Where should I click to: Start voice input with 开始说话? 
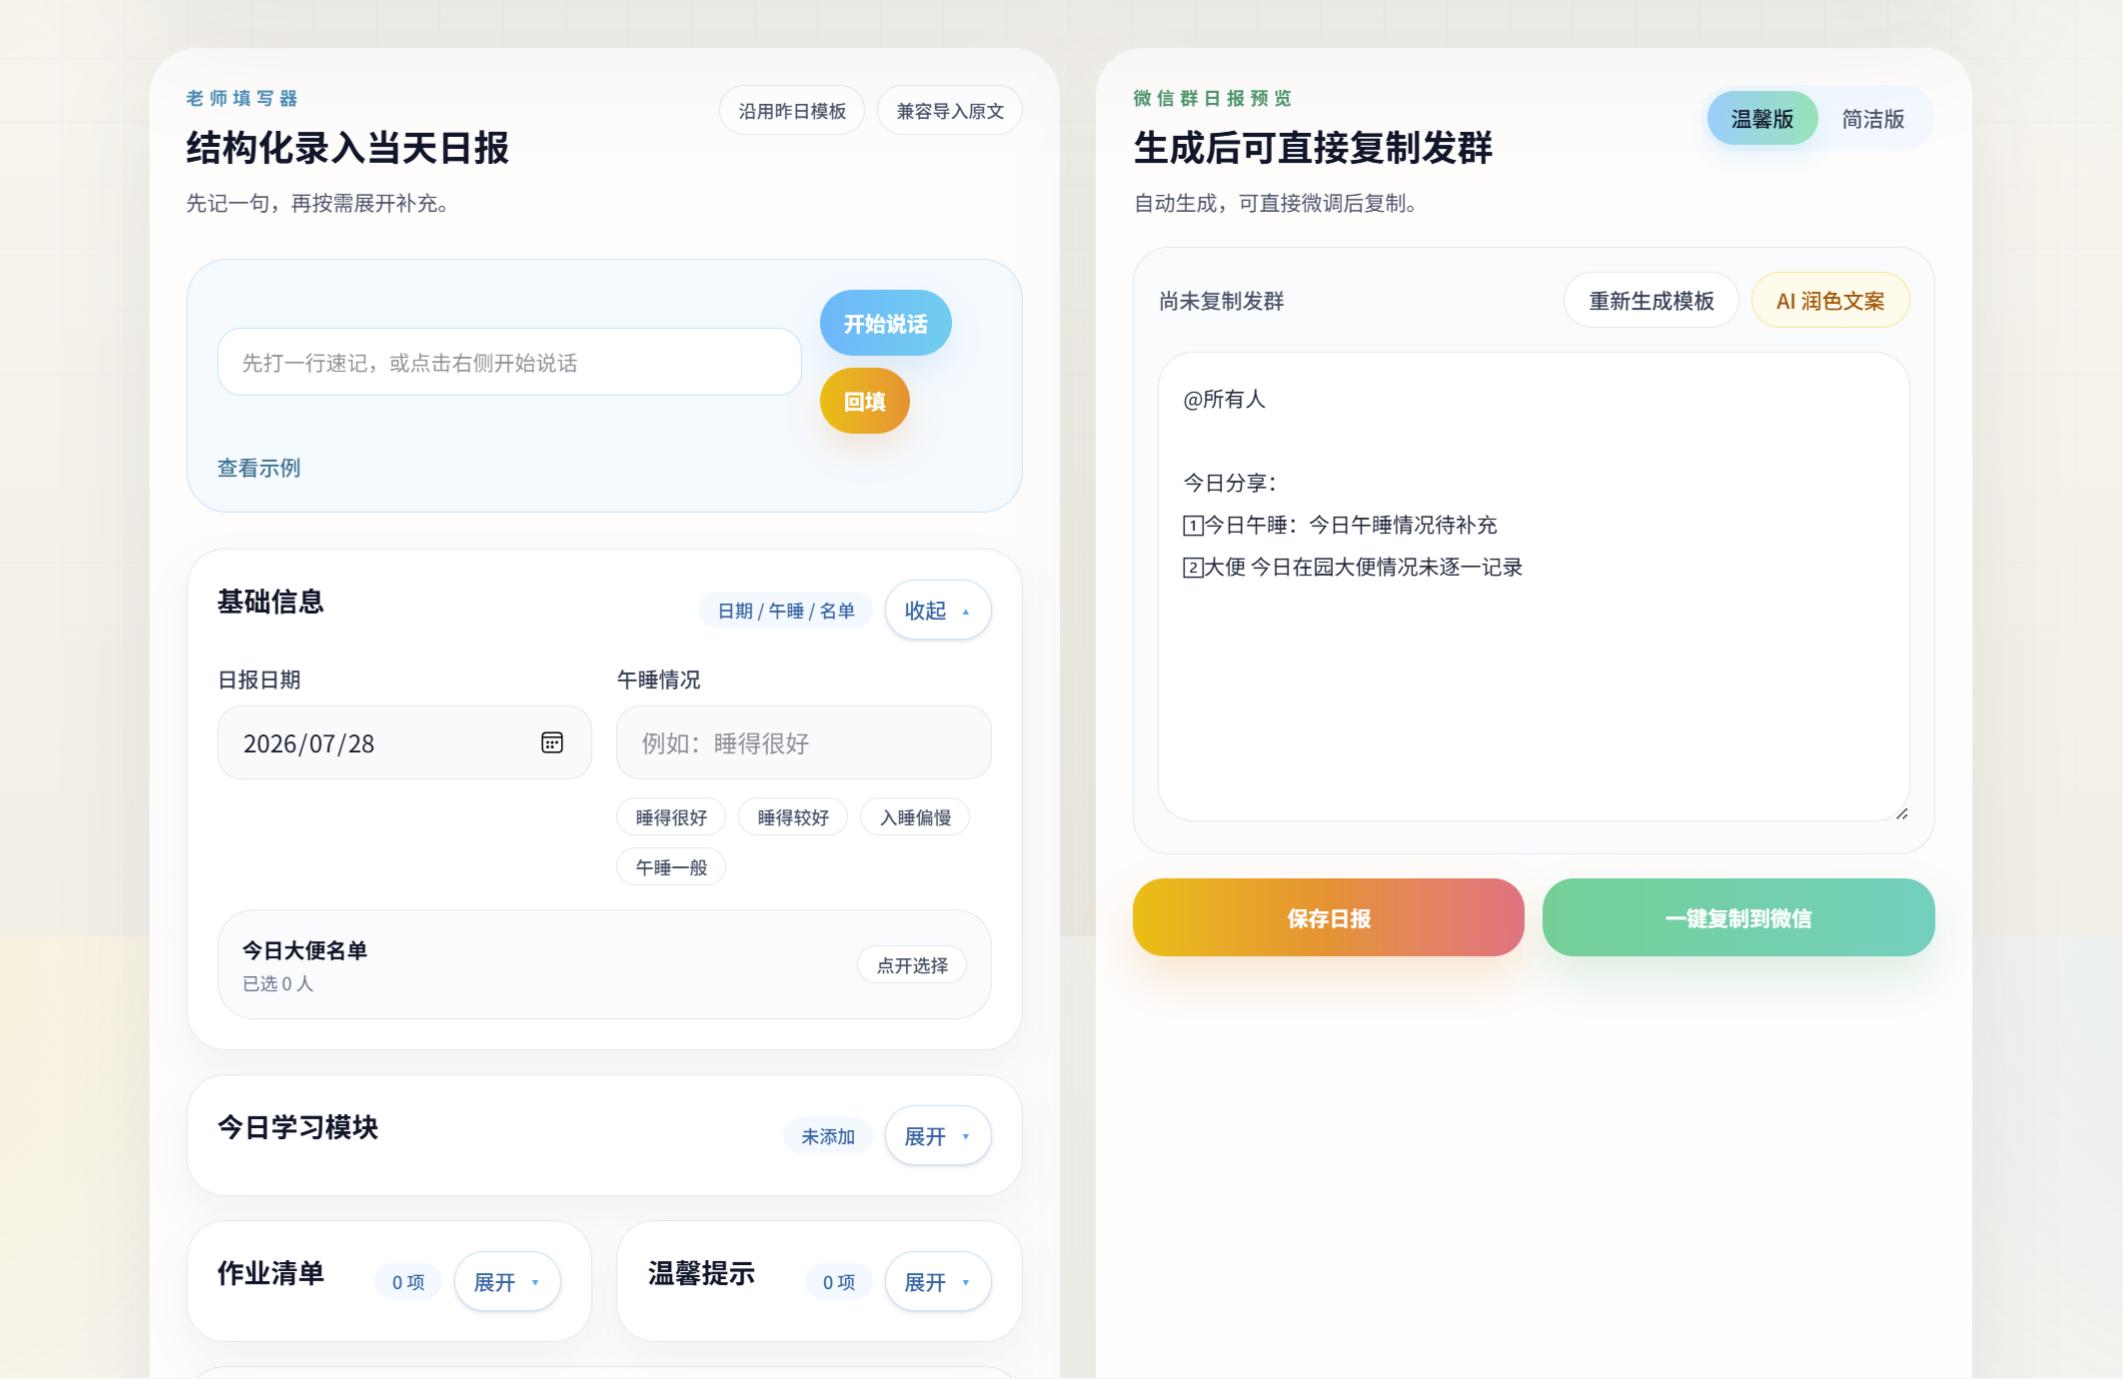click(885, 323)
